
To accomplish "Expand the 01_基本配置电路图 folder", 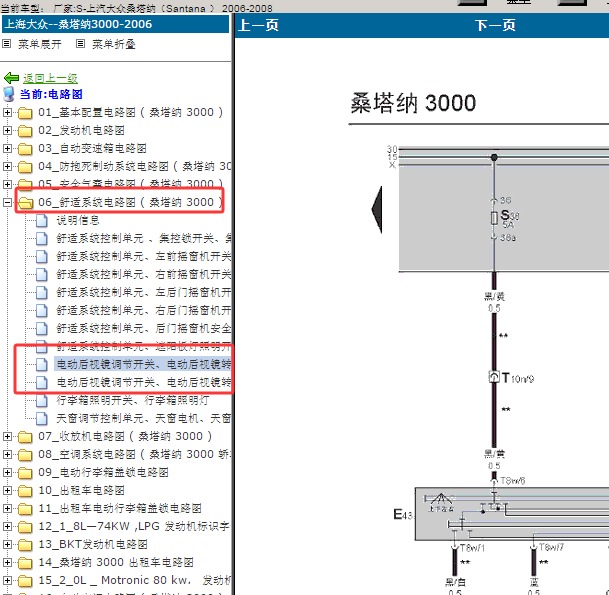I will [x=7, y=113].
